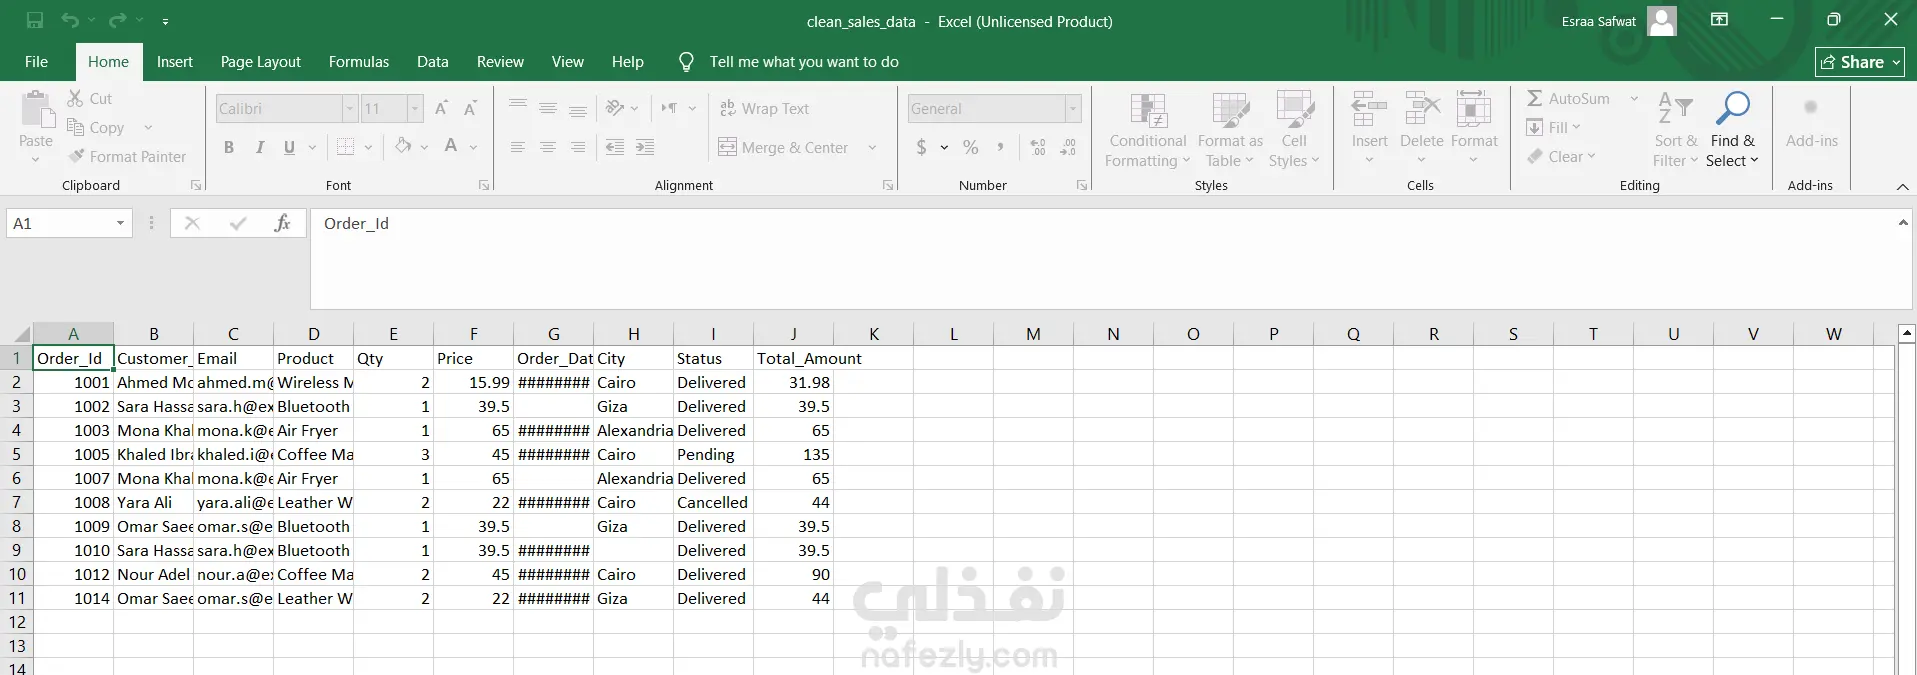1917x675 pixels.
Task: Click the Font Color letter A
Action: tap(451, 147)
